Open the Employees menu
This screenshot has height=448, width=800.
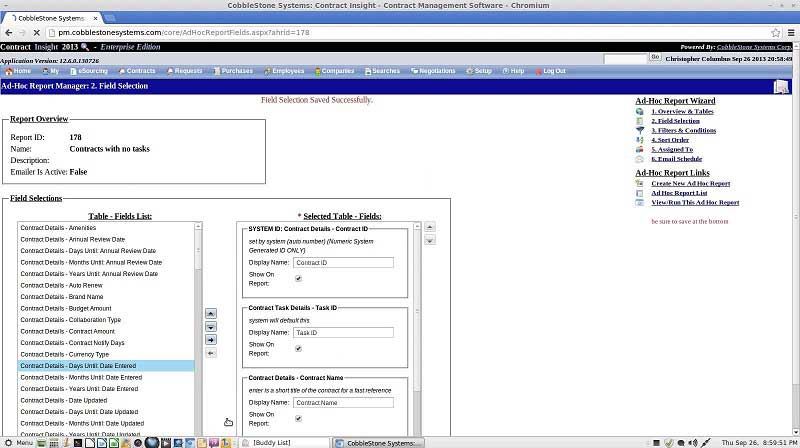[284, 71]
